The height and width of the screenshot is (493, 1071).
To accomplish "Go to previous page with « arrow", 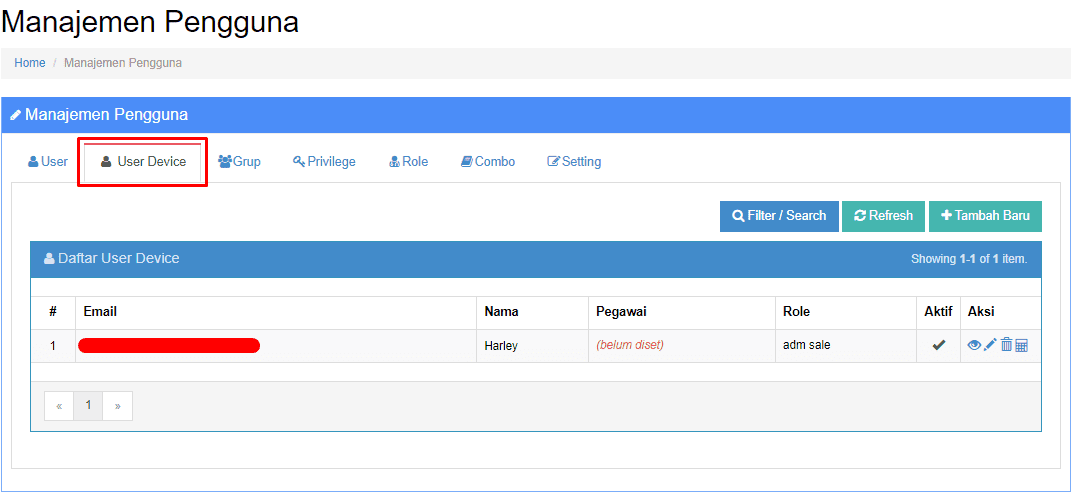I will 59,406.
